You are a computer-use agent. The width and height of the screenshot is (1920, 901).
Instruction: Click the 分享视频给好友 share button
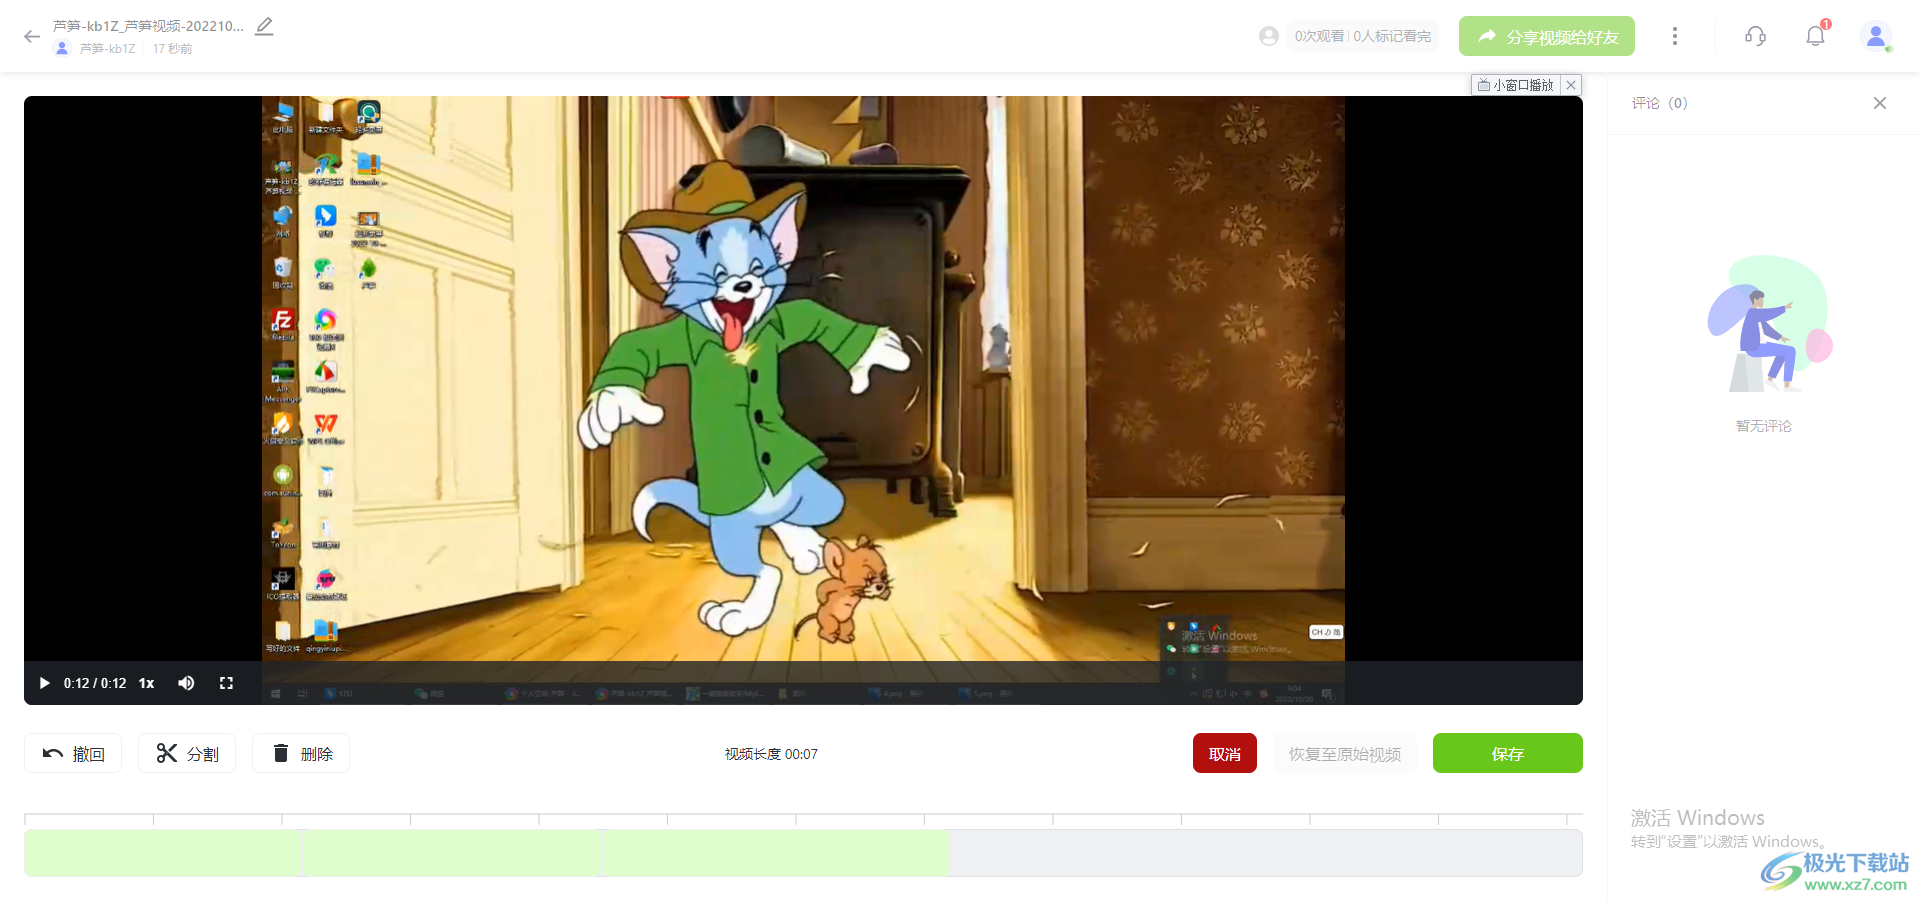(1546, 36)
